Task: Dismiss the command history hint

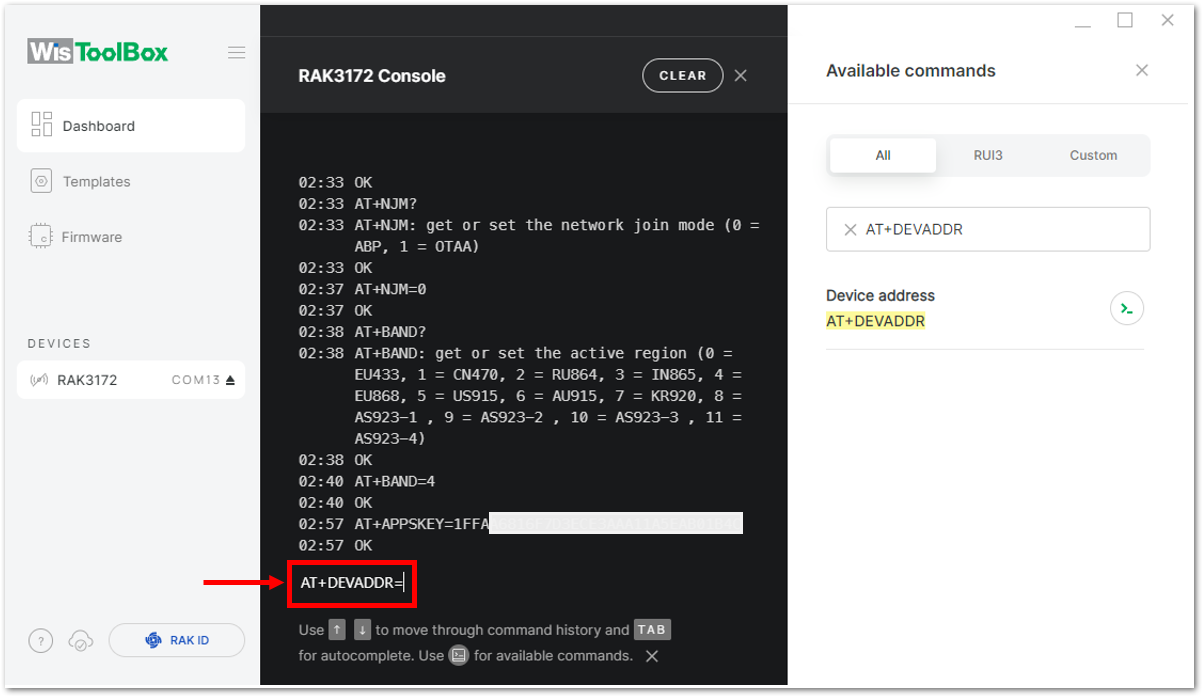Action: [x=652, y=656]
